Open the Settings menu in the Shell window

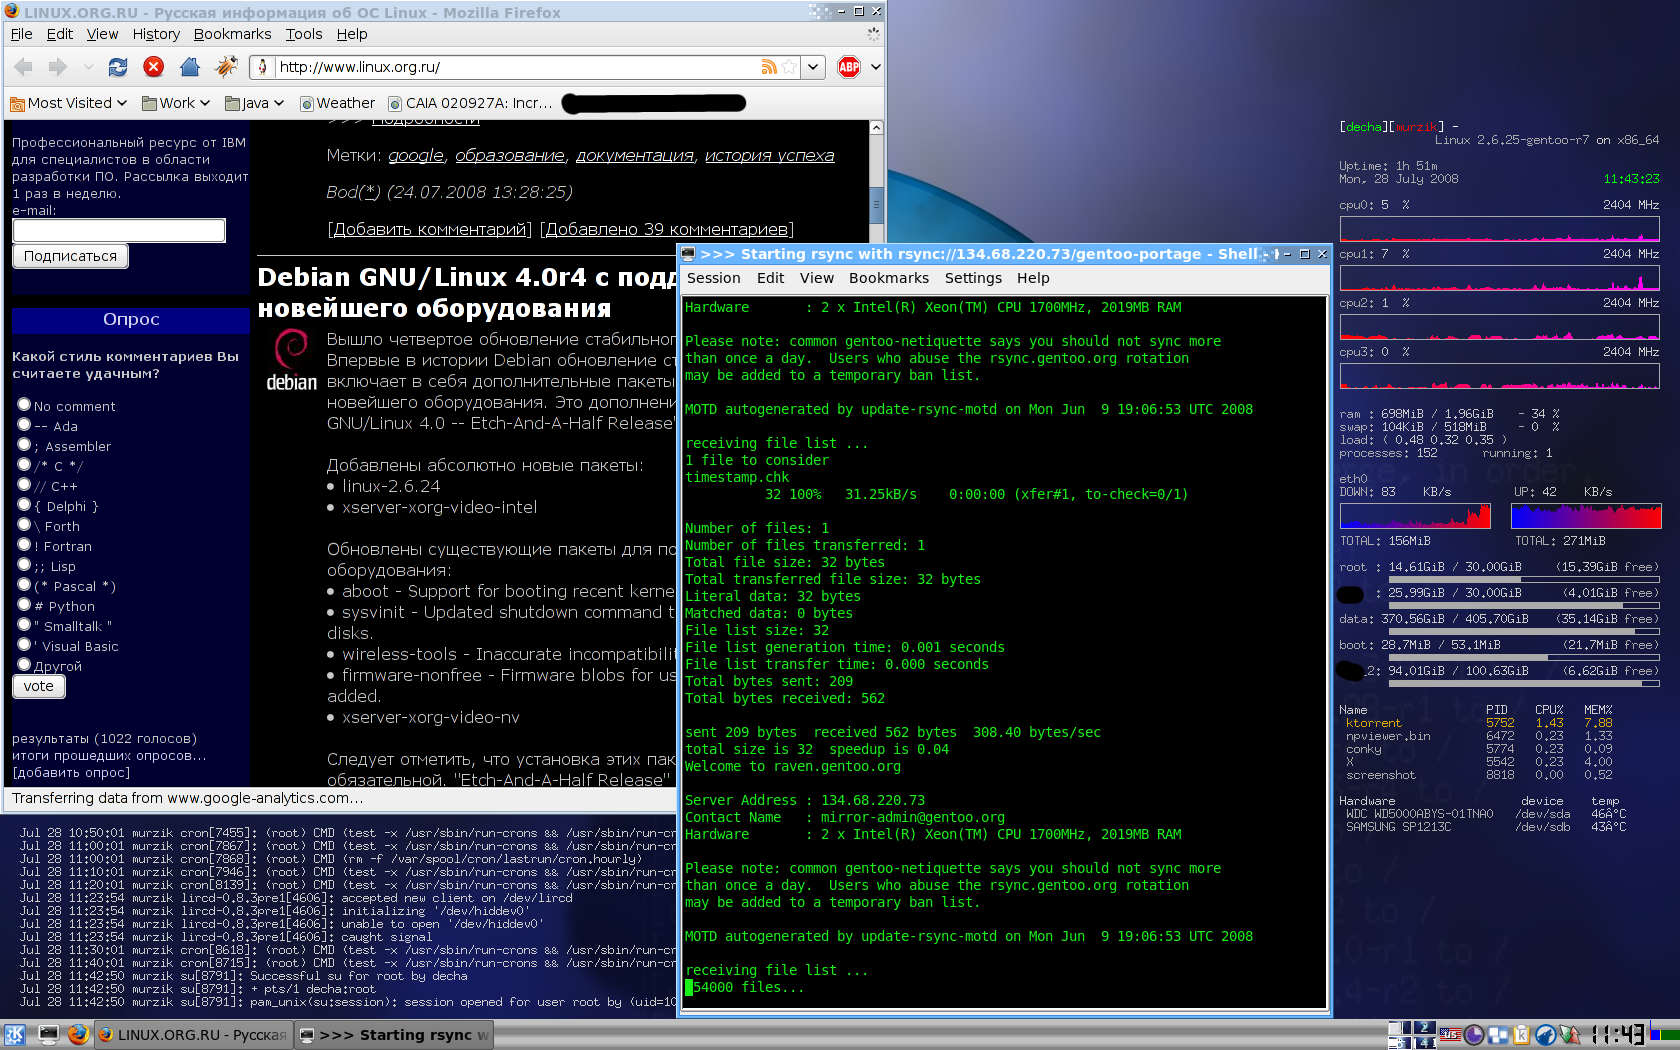(972, 278)
